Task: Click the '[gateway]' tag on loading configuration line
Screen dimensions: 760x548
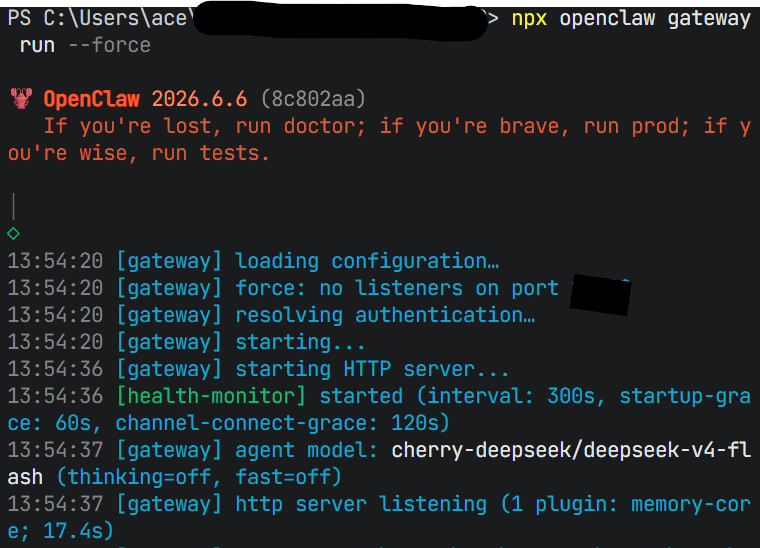Action: coord(169,262)
